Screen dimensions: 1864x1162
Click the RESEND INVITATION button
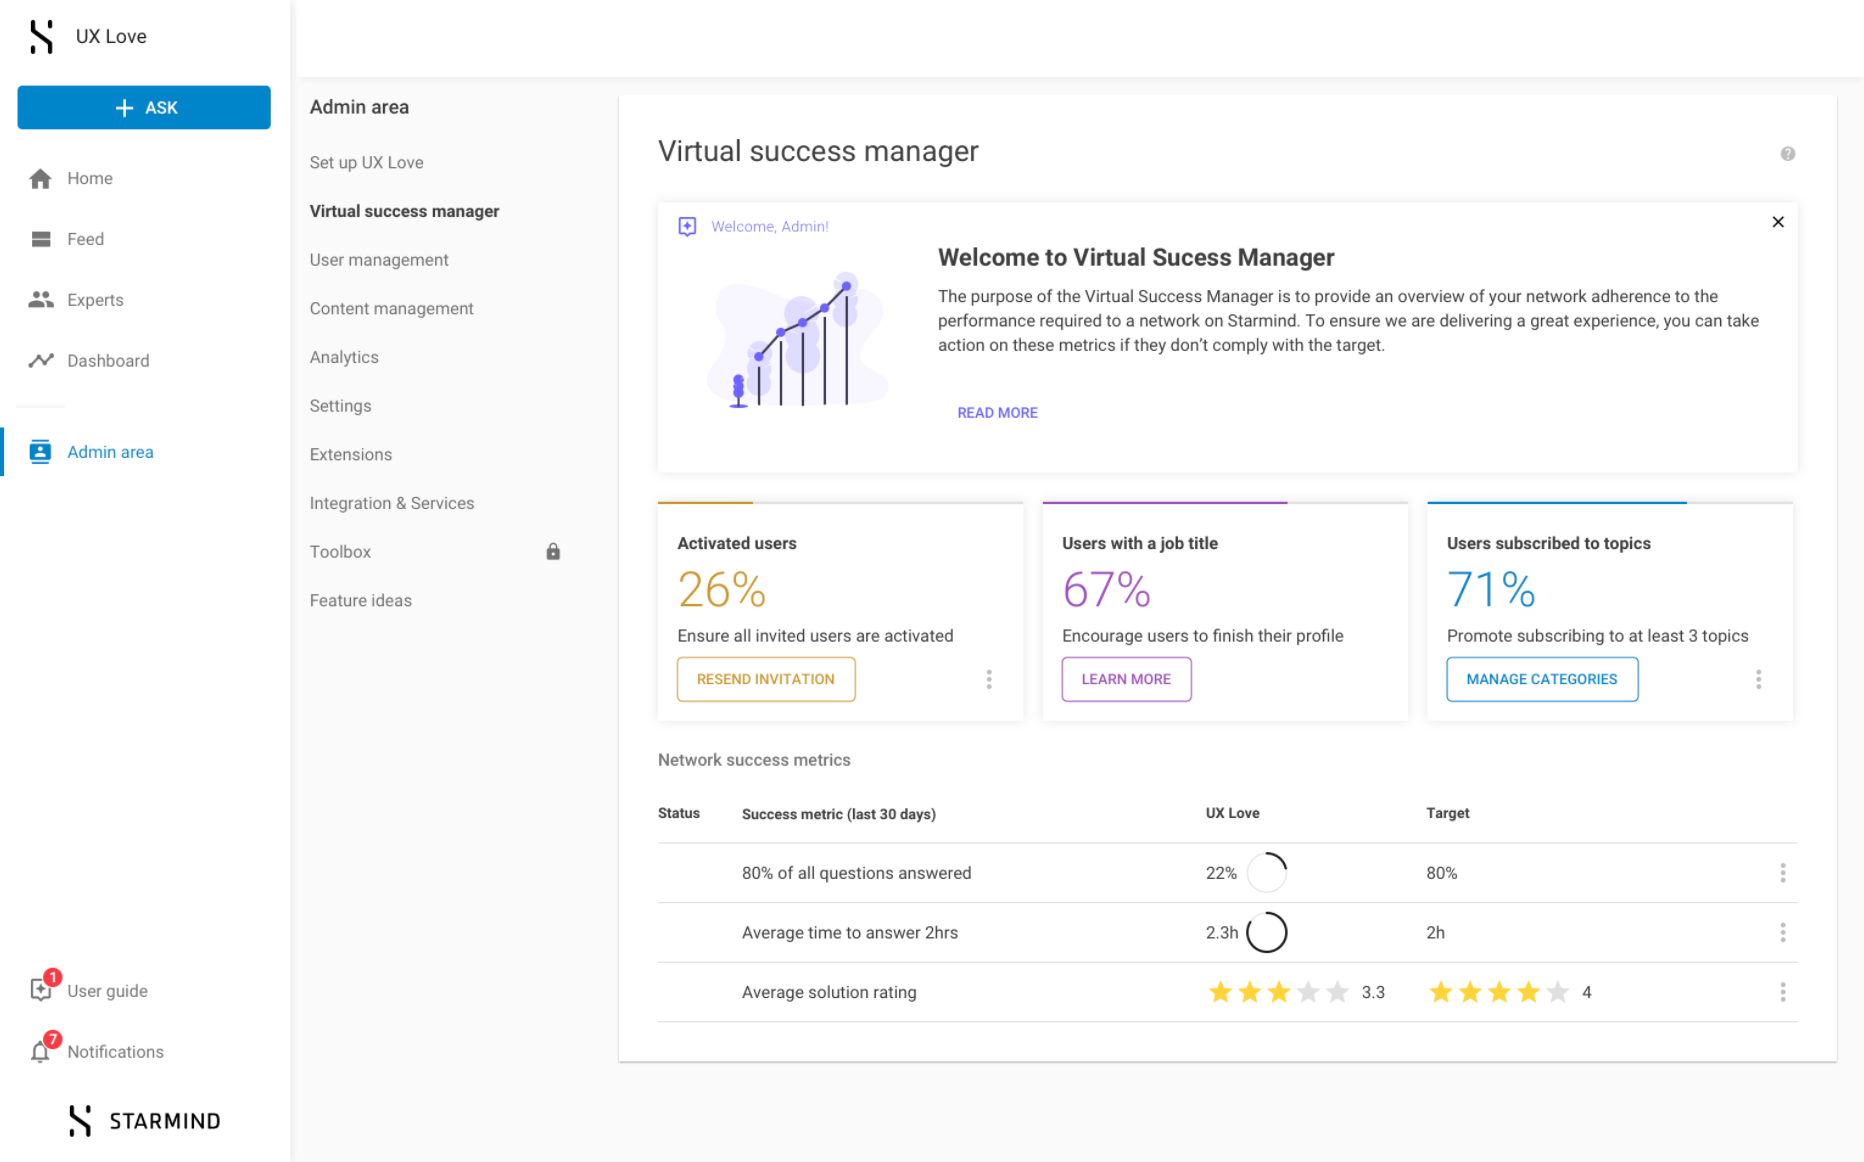pos(766,679)
